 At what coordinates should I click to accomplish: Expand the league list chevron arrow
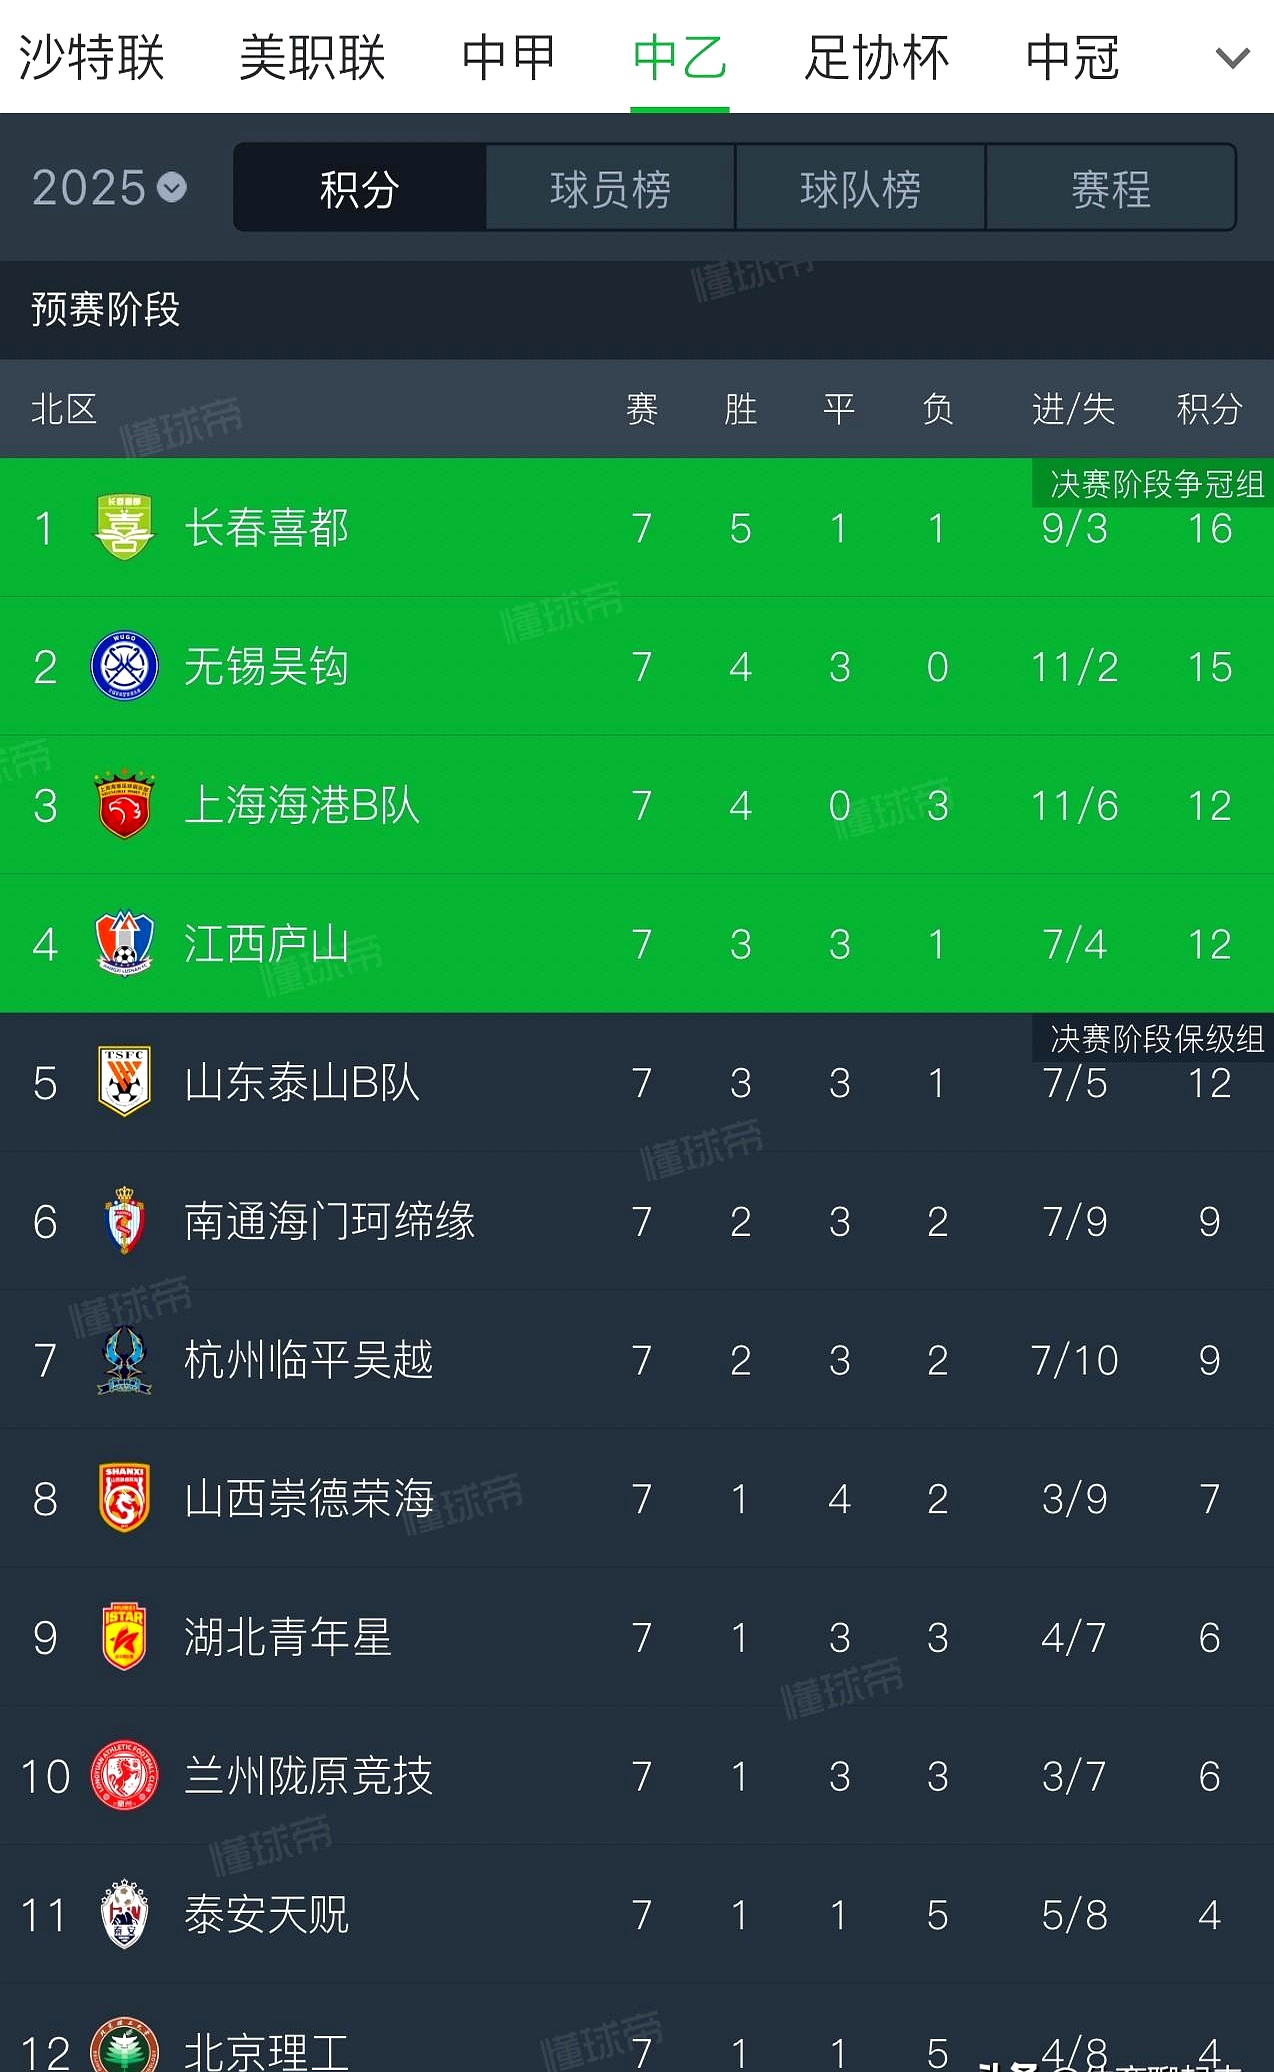[x=1232, y=58]
